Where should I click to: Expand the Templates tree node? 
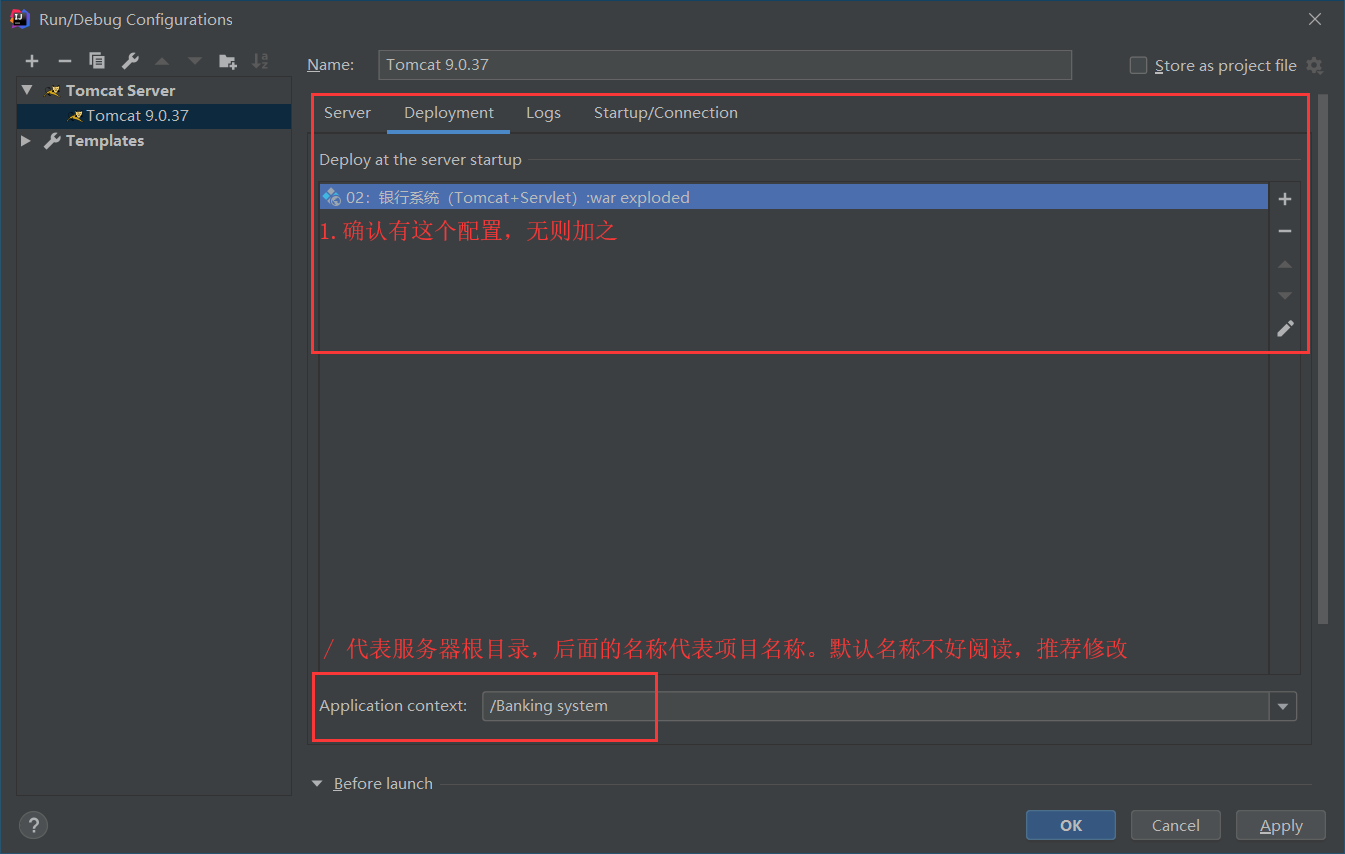pyautogui.click(x=27, y=141)
